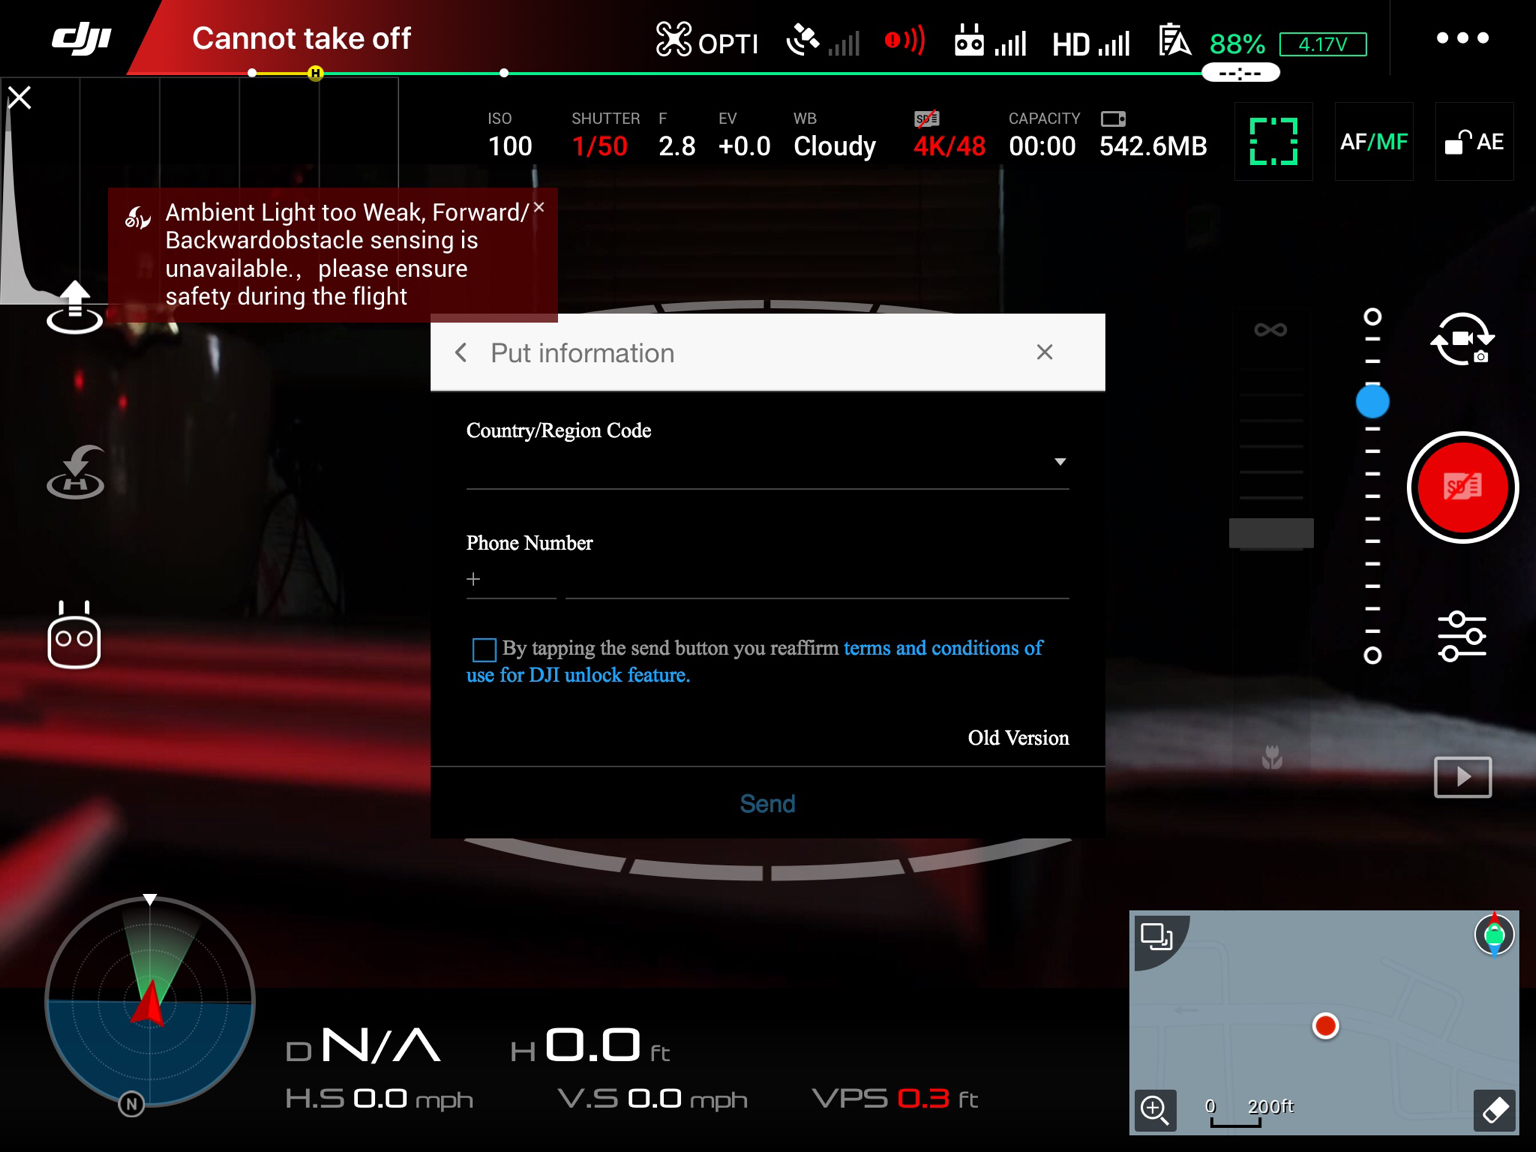Open the remote controller function icon

coord(74,635)
